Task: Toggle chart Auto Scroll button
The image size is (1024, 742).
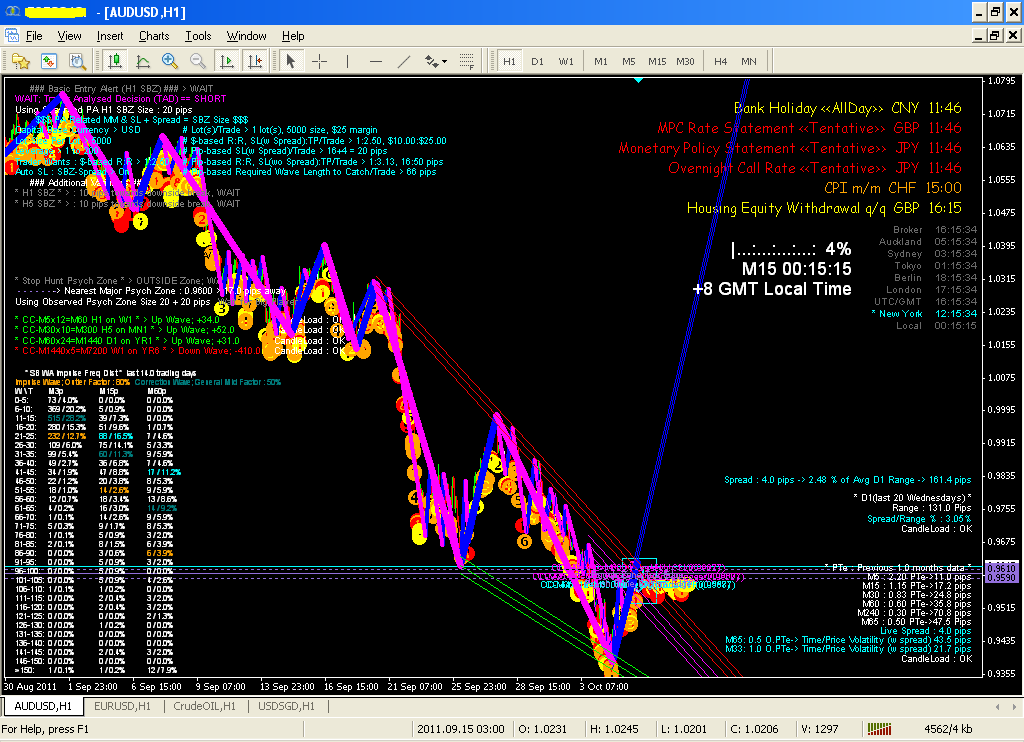Action: tap(227, 61)
